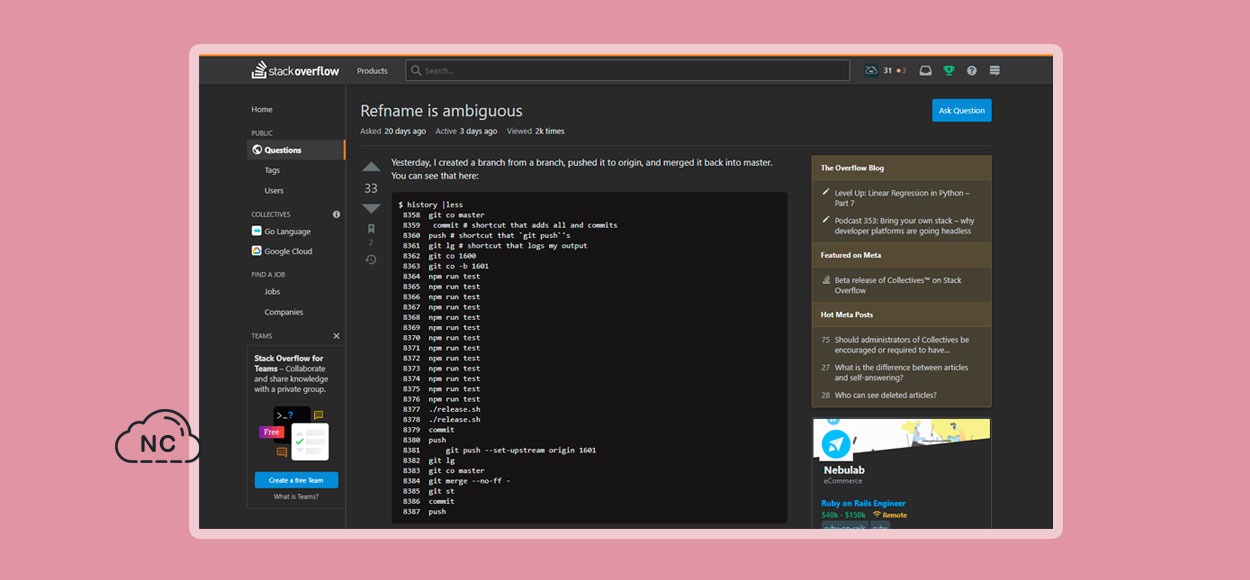This screenshot has height=580, width=1250.
Task: Click code line '8381 git push --set-upstream origin 1601'
Action: pyautogui.click(x=499, y=450)
